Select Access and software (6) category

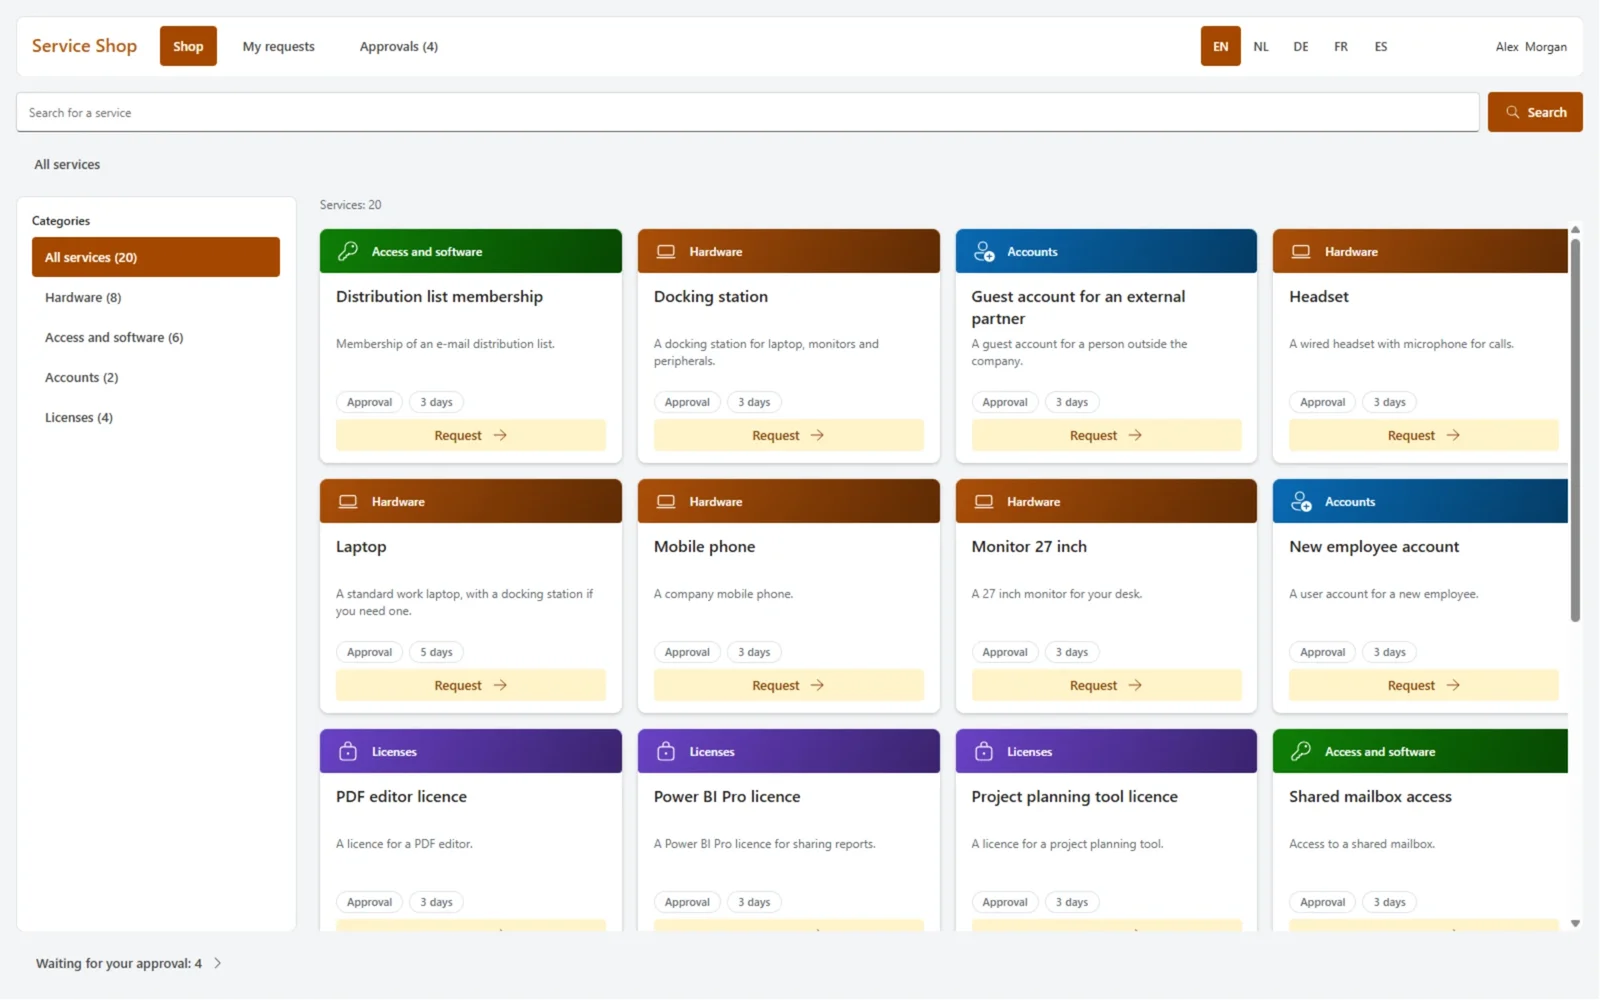[x=156, y=337]
